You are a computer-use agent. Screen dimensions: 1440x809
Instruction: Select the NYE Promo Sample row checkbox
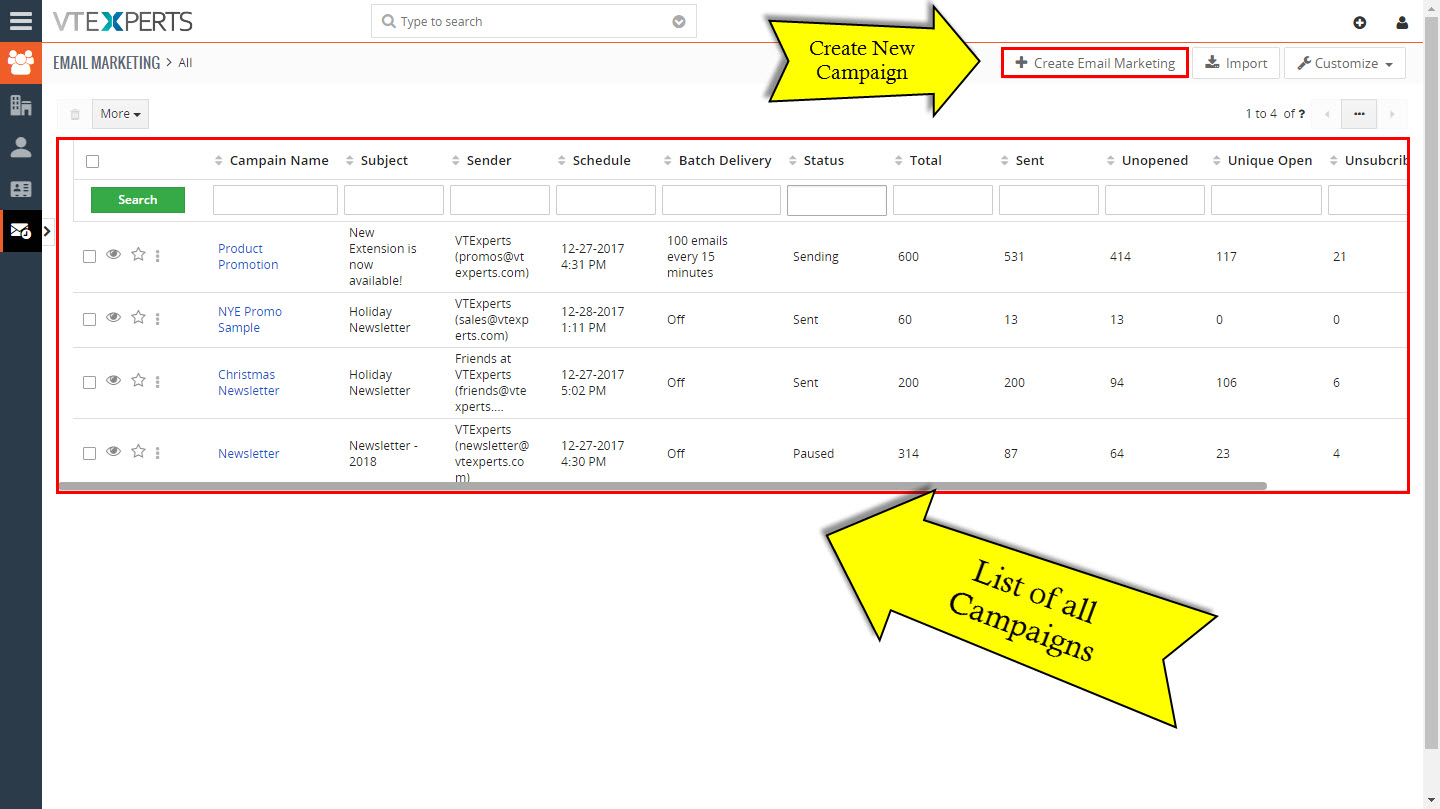(89, 320)
